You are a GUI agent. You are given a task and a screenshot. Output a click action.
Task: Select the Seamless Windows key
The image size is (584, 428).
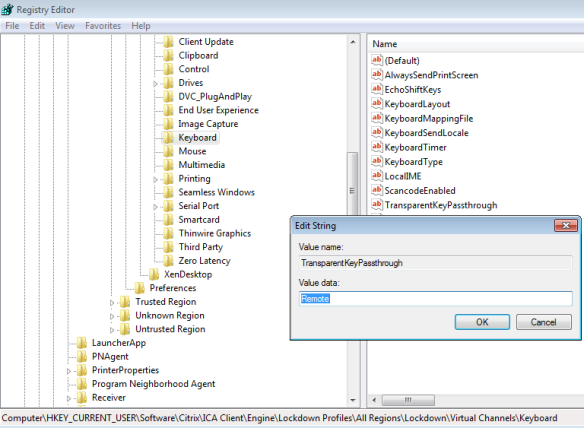216,192
